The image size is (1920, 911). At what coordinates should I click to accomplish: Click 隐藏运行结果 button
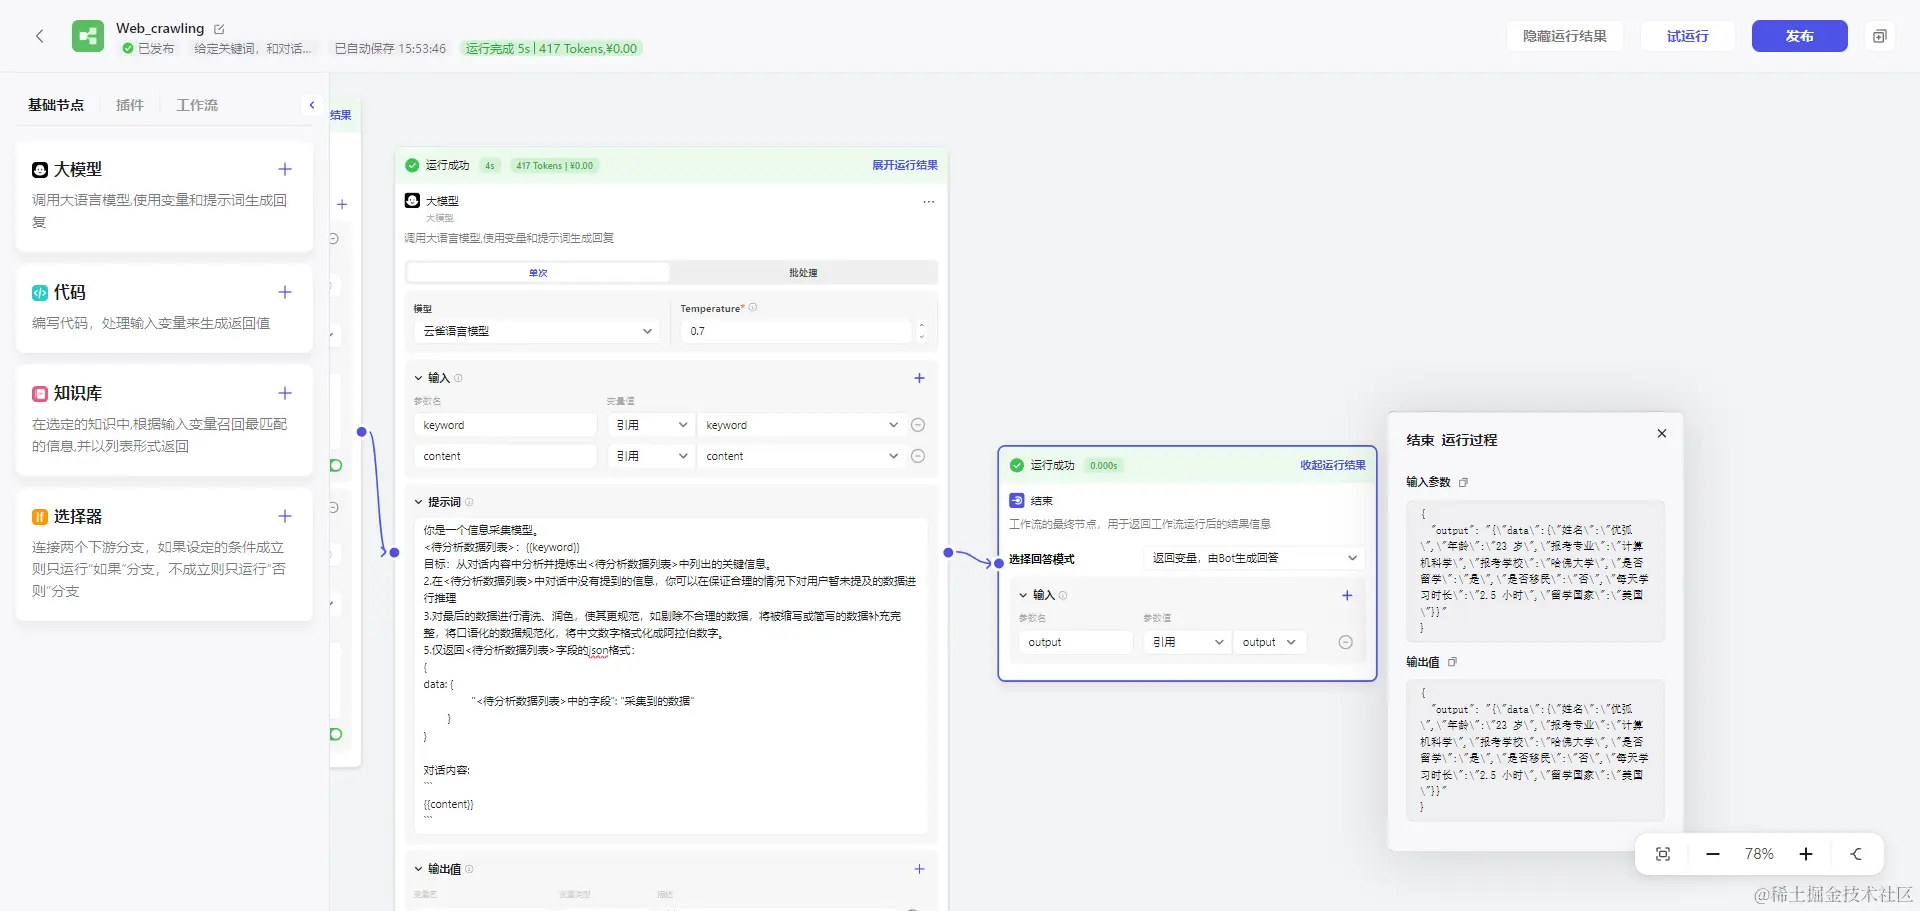pyautogui.click(x=1565, y=36)
